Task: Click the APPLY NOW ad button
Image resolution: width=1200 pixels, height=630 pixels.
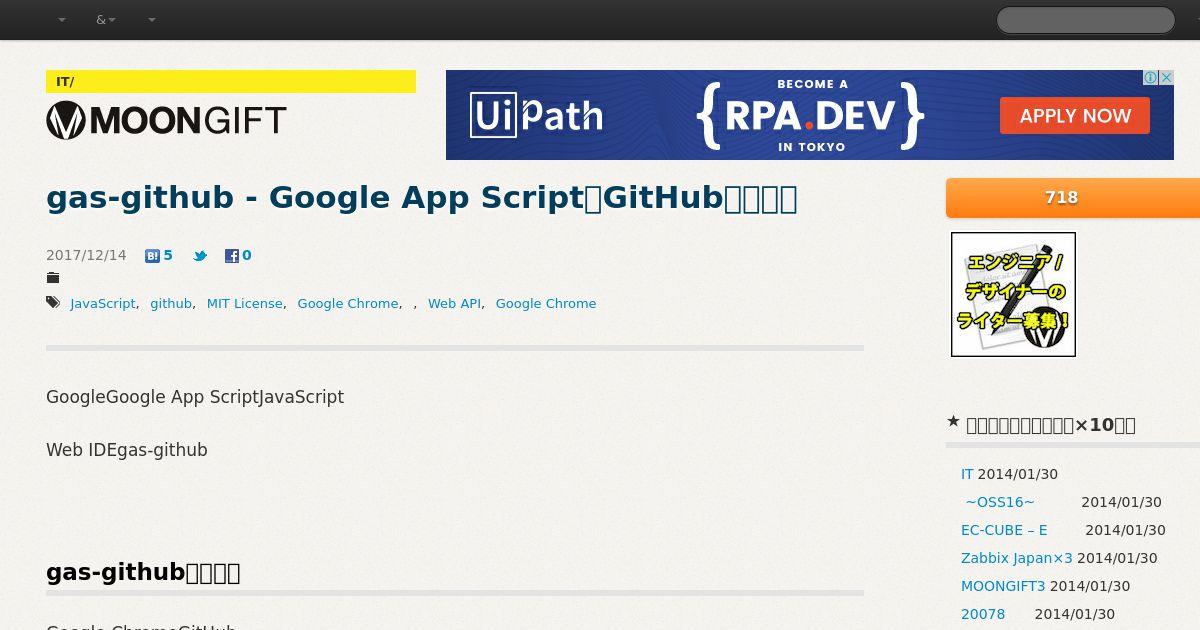Action: pyautogui.click(x=1075, y=116)
